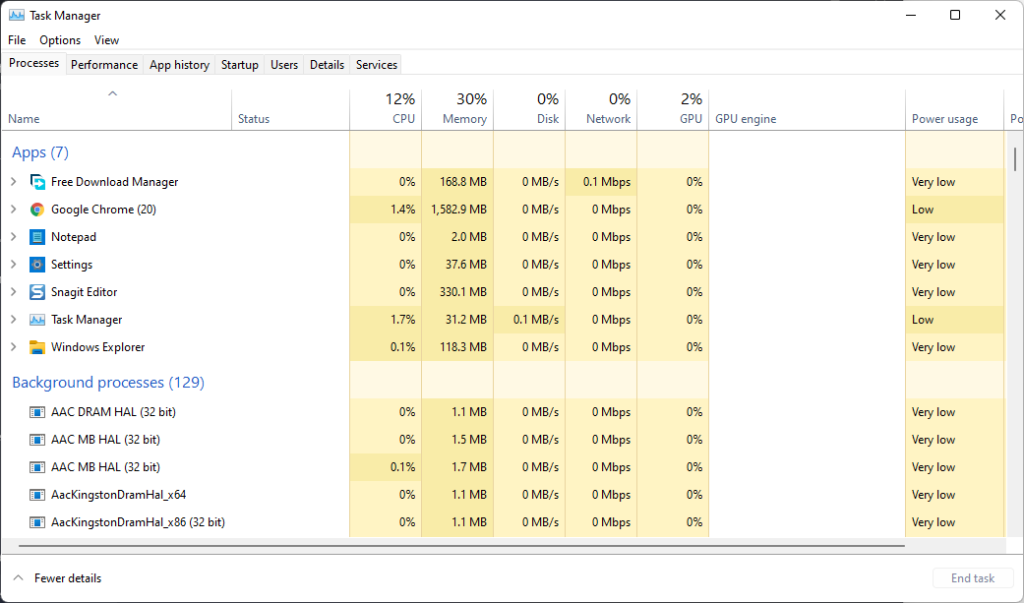Expand the Free Download Manager process group
Image resolution: width=1024 pixels, height=603 pixels.
[13, 182]
